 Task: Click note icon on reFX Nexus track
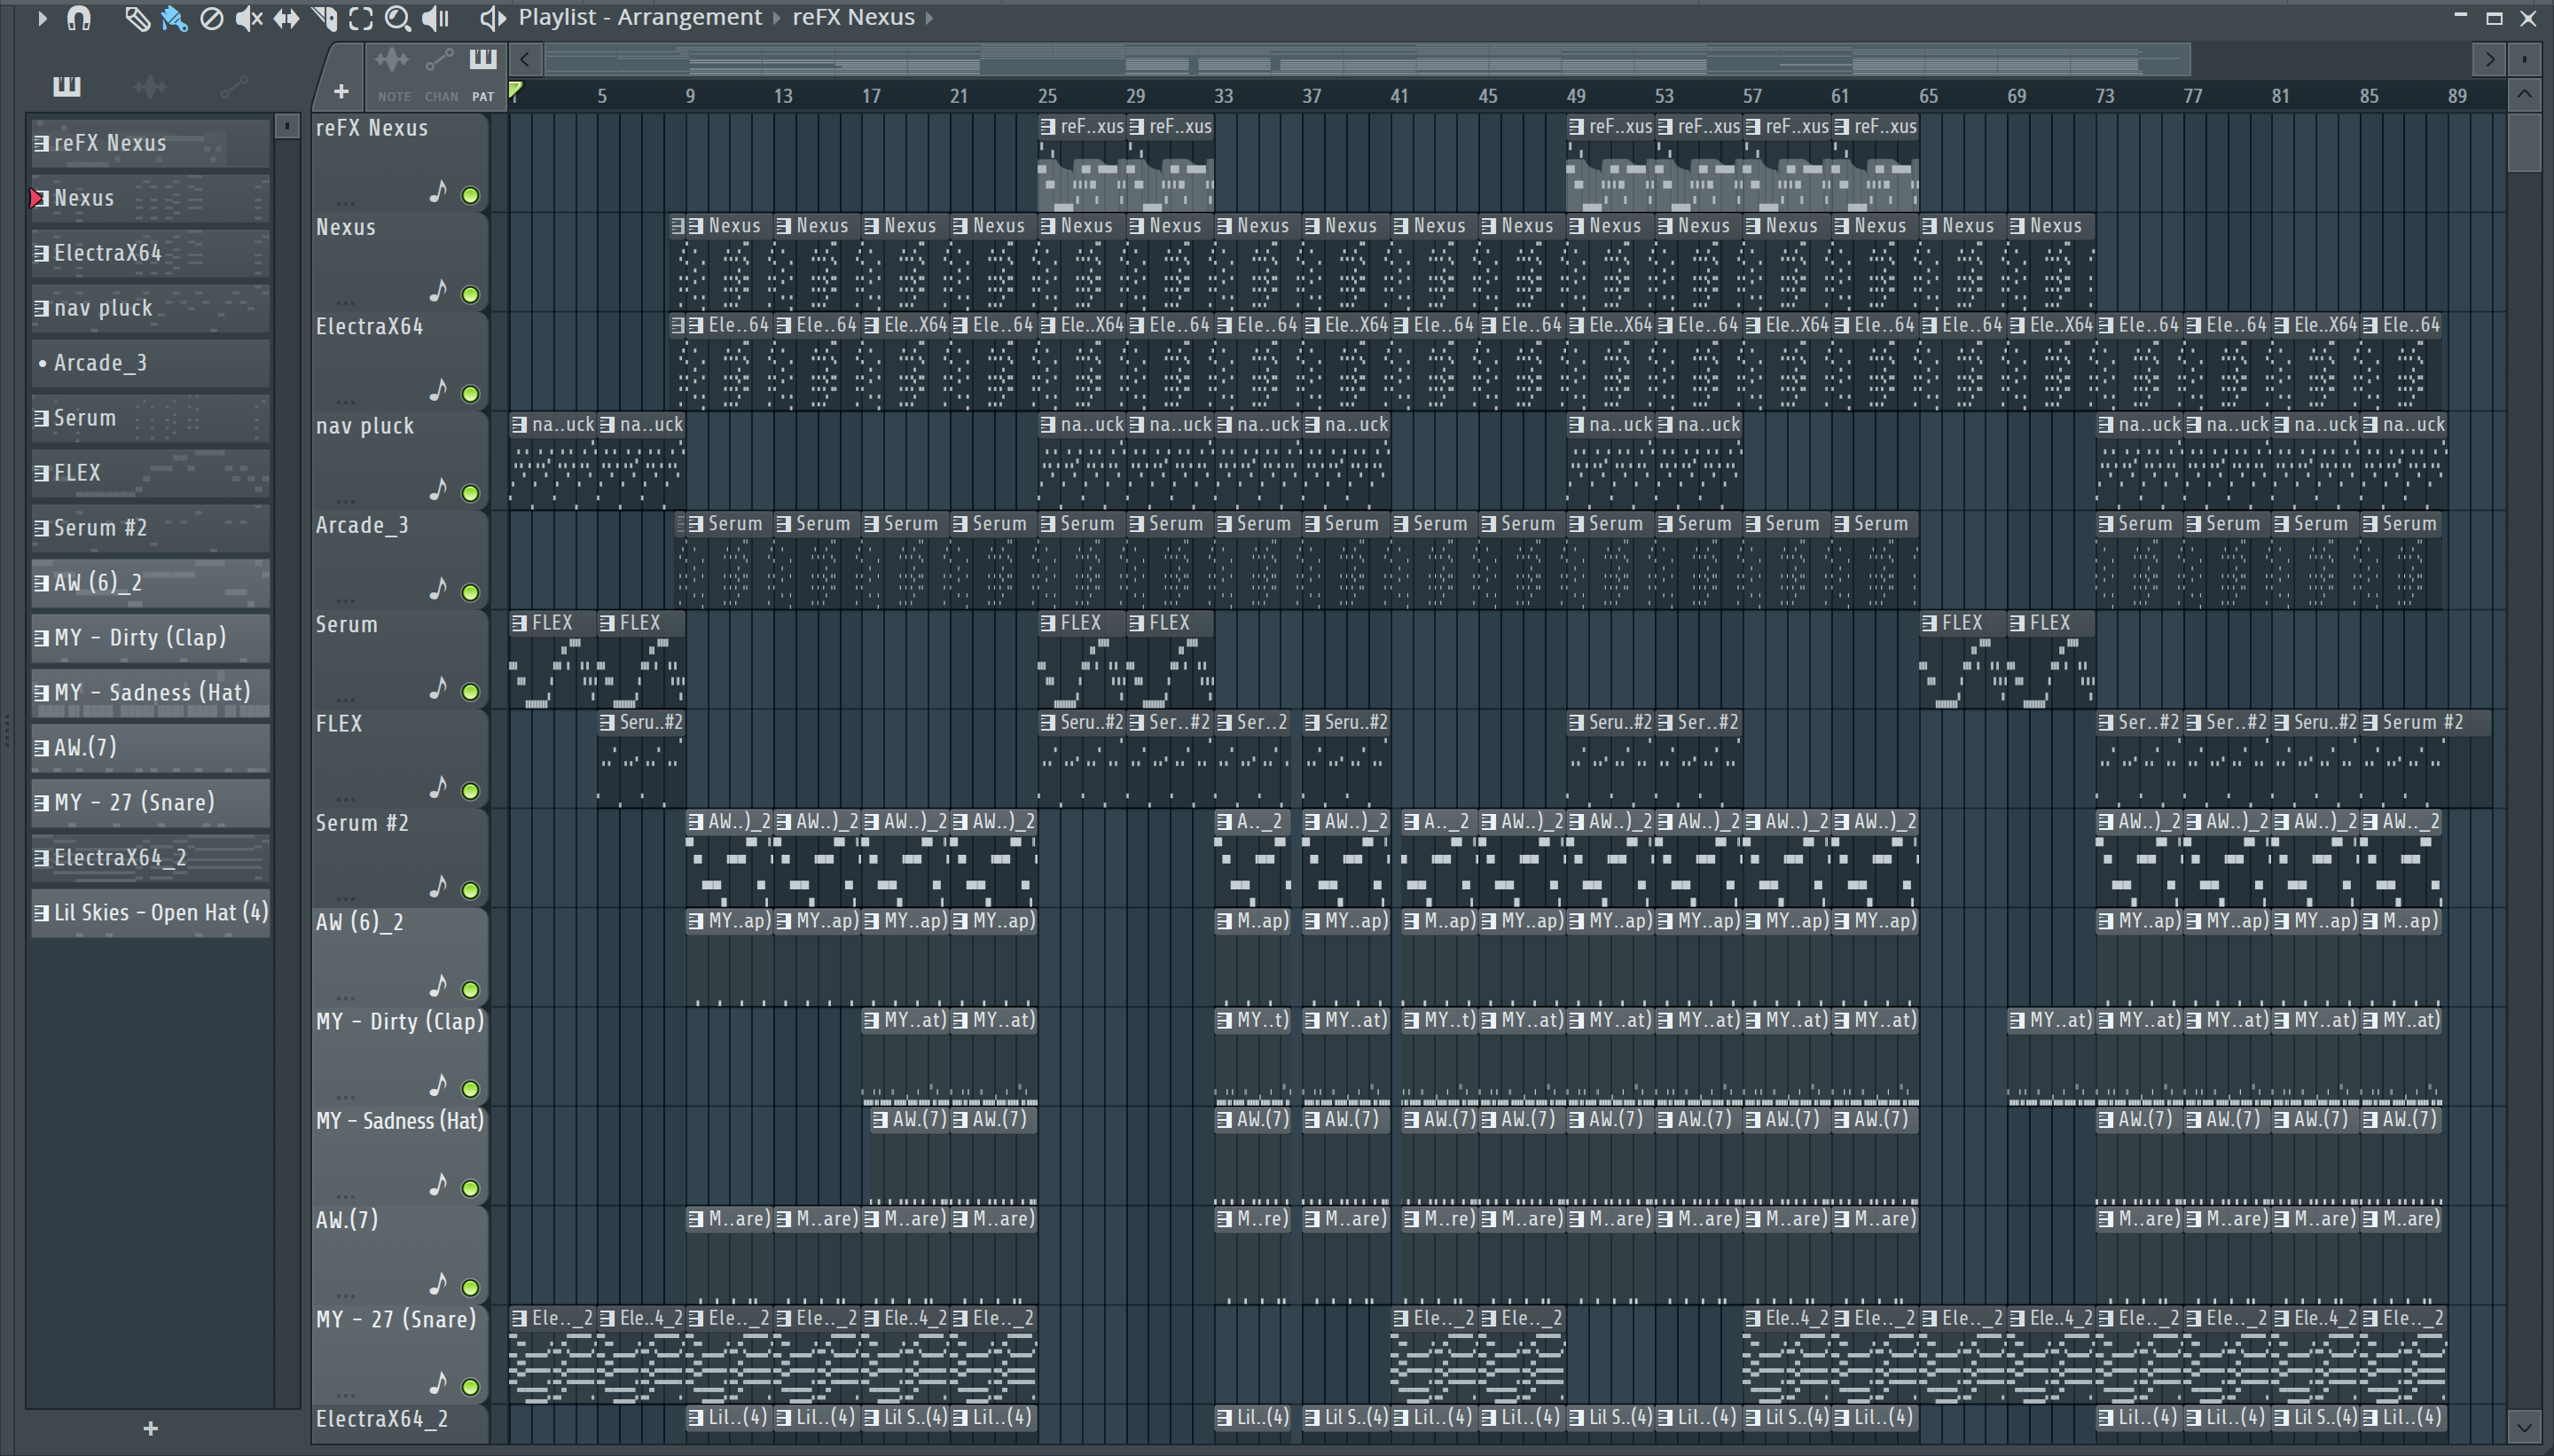point(438,191)
